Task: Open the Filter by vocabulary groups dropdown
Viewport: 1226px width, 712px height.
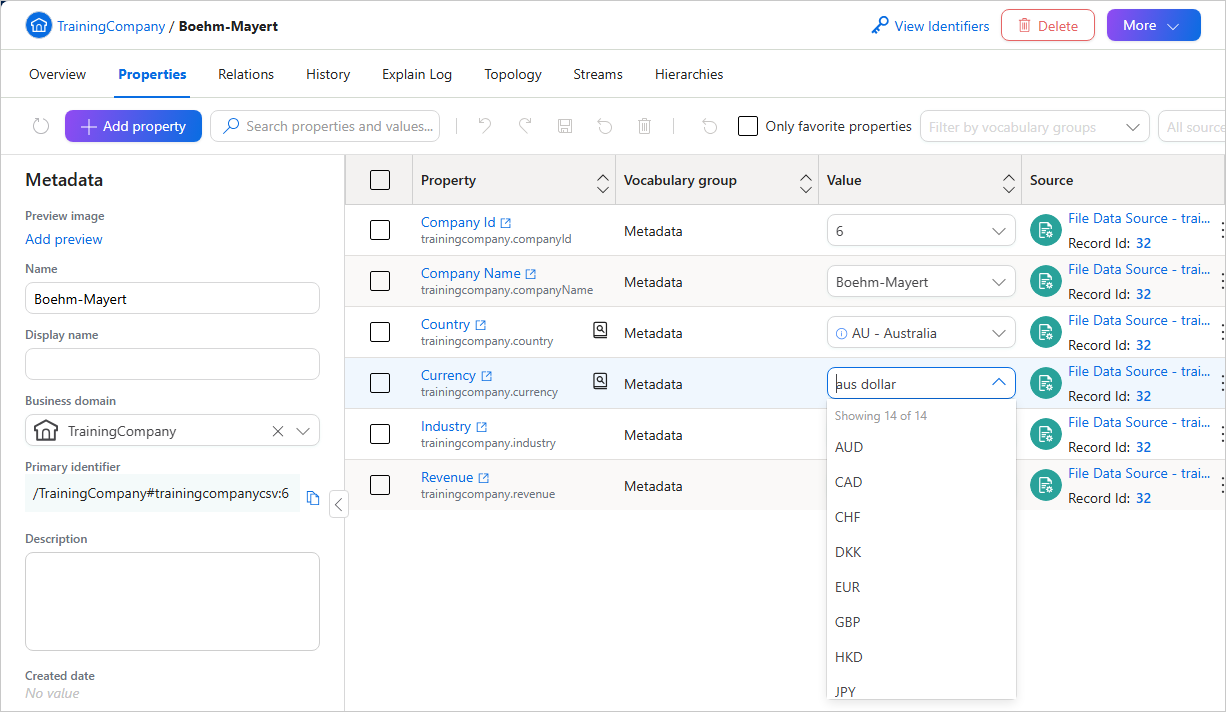Action: (x=1034, y=127)
